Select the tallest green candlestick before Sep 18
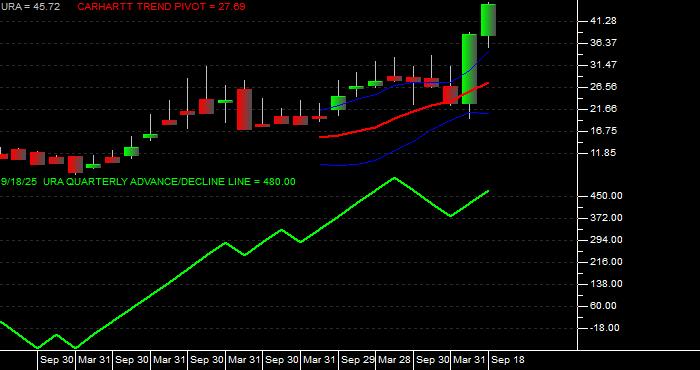700x370 pixels. 469,69
